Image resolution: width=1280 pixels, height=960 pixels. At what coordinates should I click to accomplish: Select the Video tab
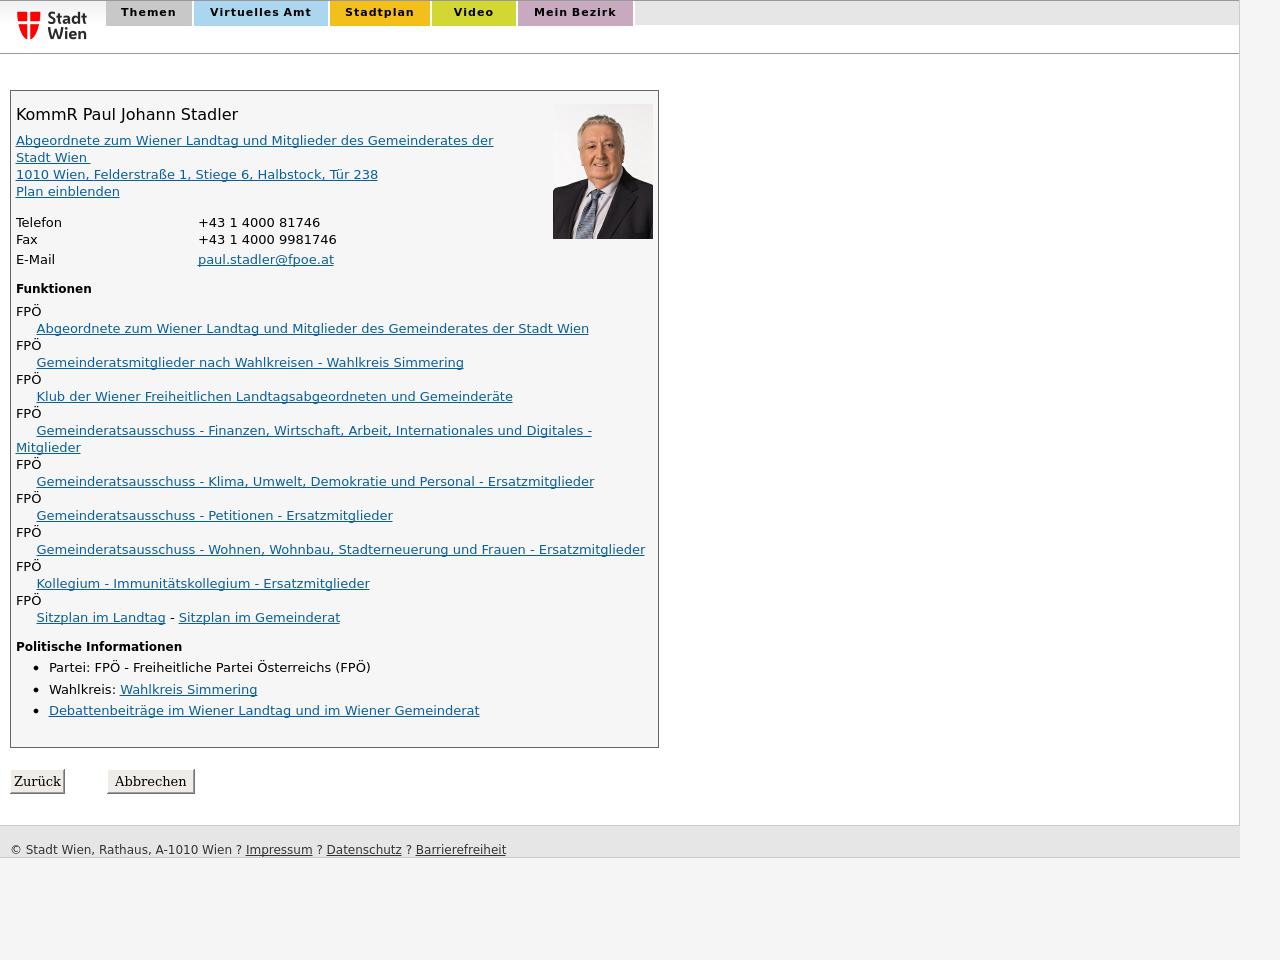click(473, 13)
